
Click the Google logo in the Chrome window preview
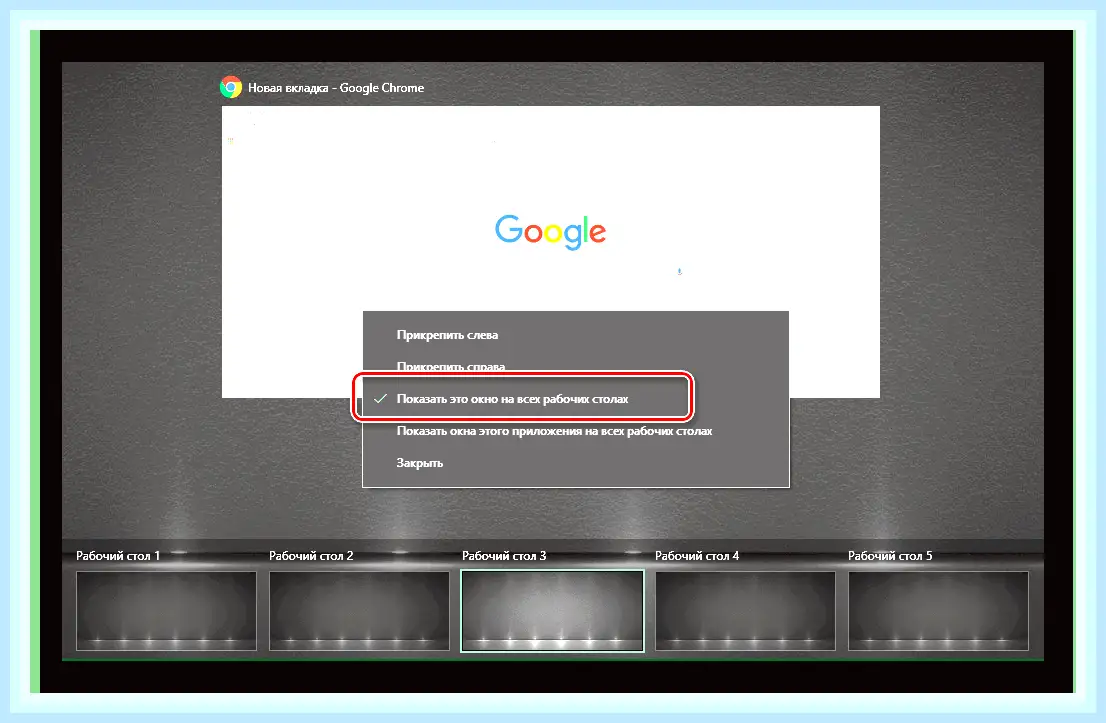(x=550, y=231)
